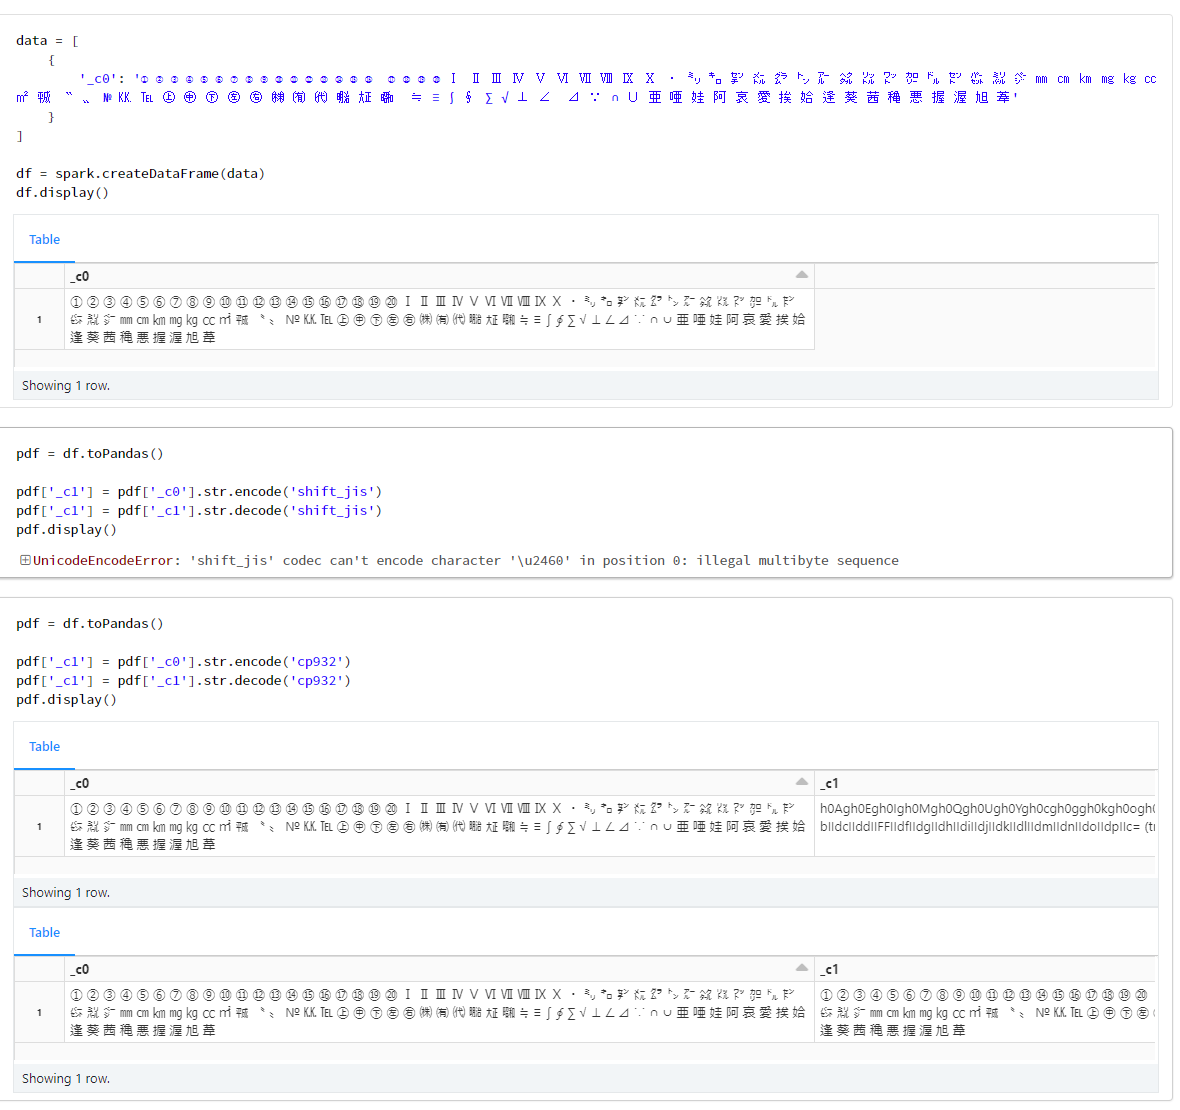1180x1110 pixels.
Task: Click the row number cell in the cp932 table
Action: coord(38,825)
